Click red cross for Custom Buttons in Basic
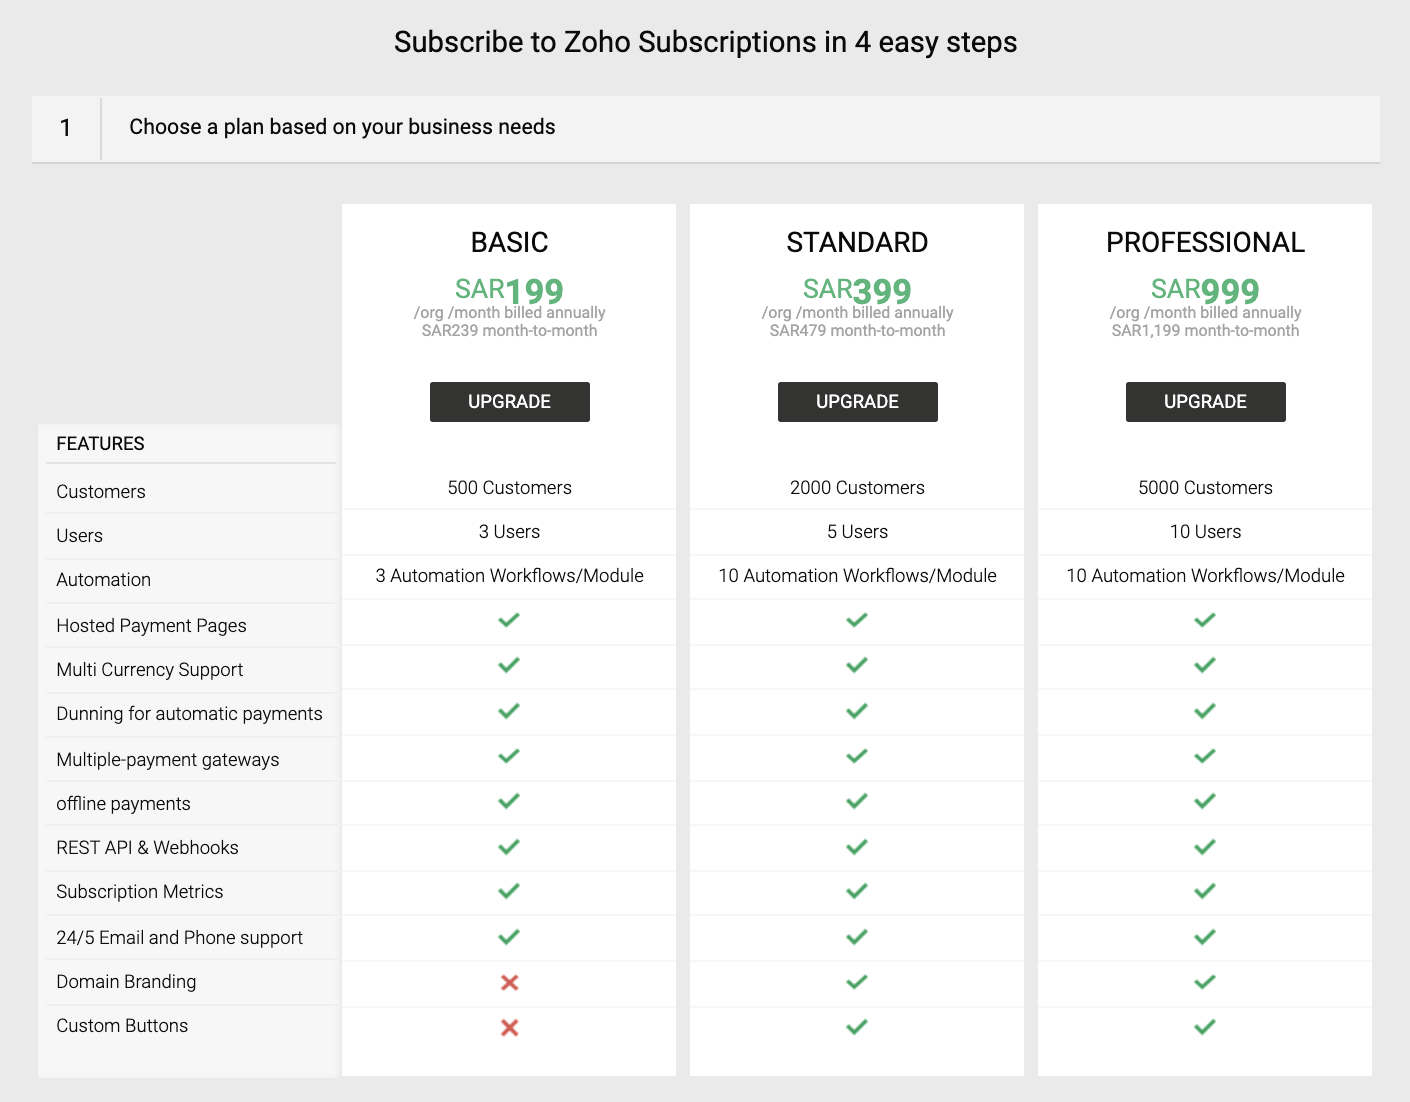 (509, 1027)
